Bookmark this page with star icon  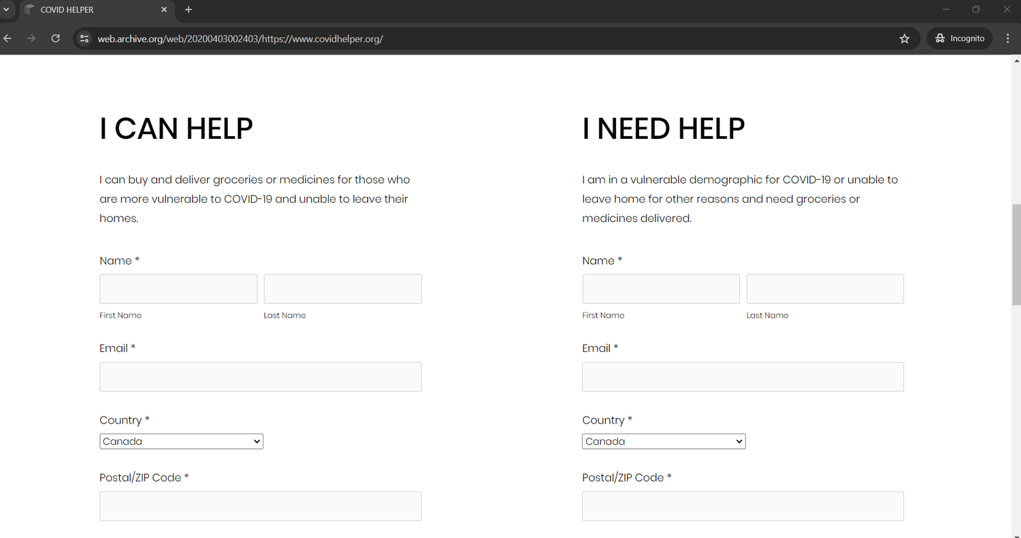pos(904,38)
